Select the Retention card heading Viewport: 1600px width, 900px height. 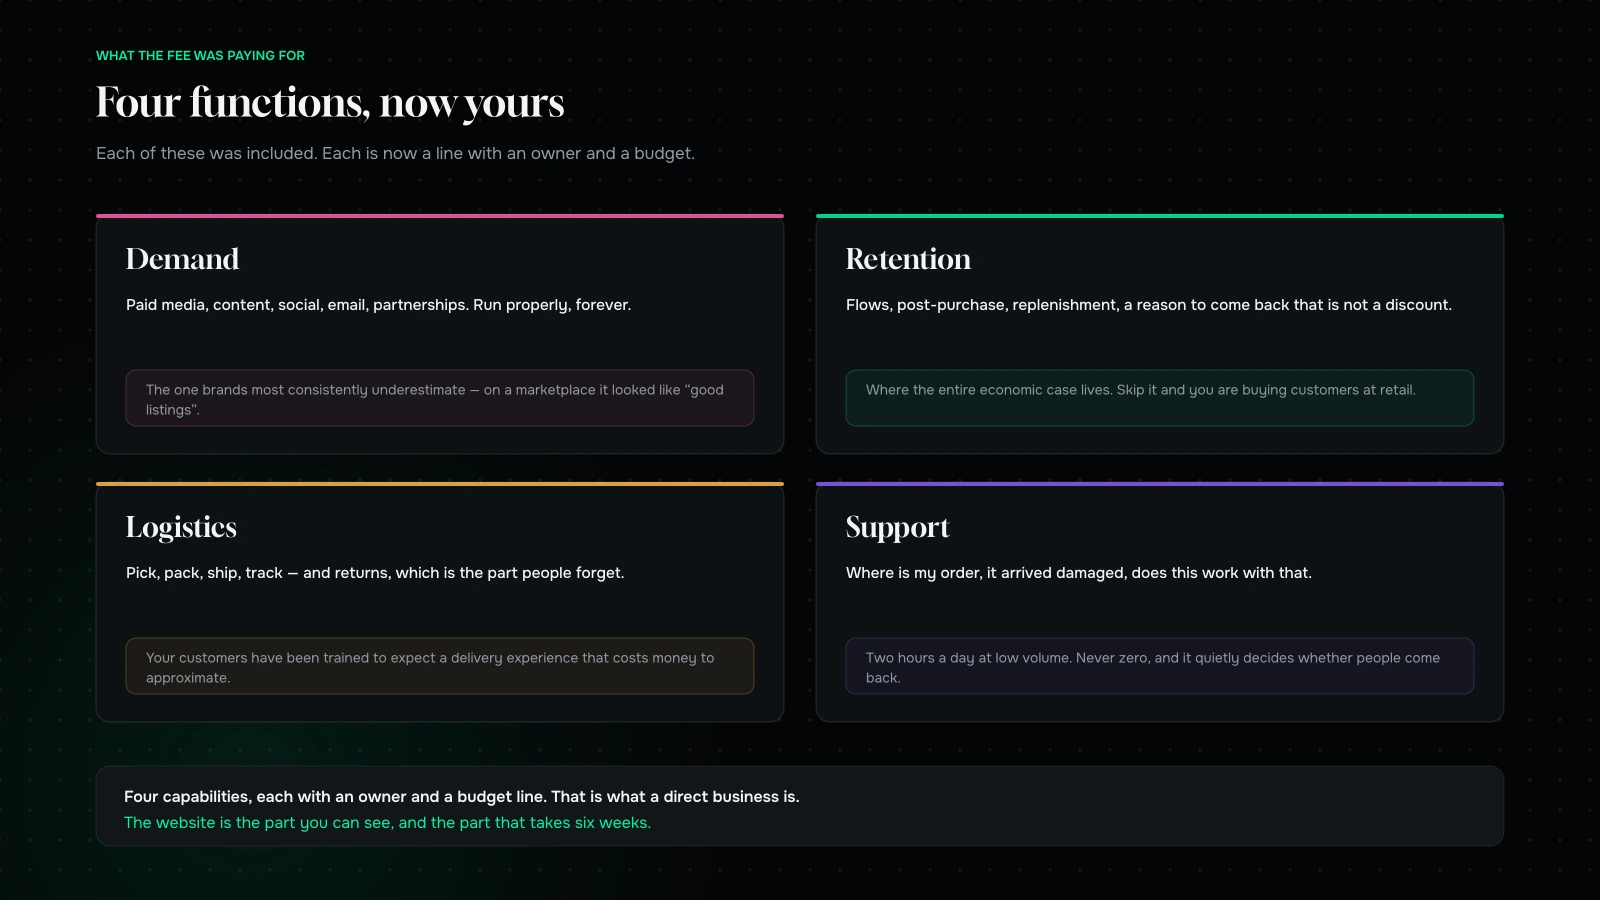(908, 259)
